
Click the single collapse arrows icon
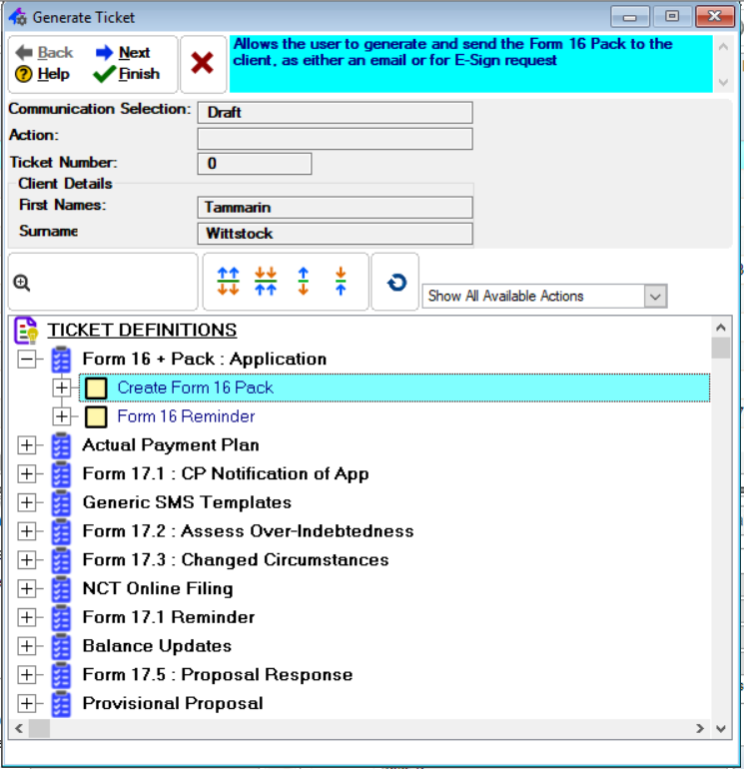340,281
